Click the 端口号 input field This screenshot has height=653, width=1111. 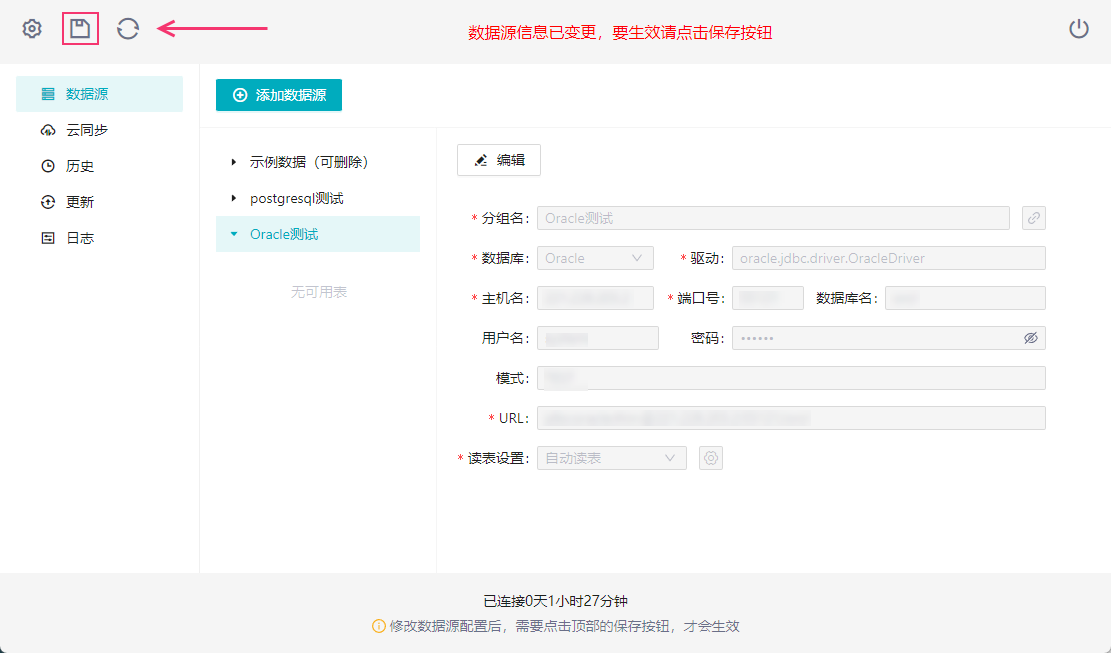tap(767, 298)
